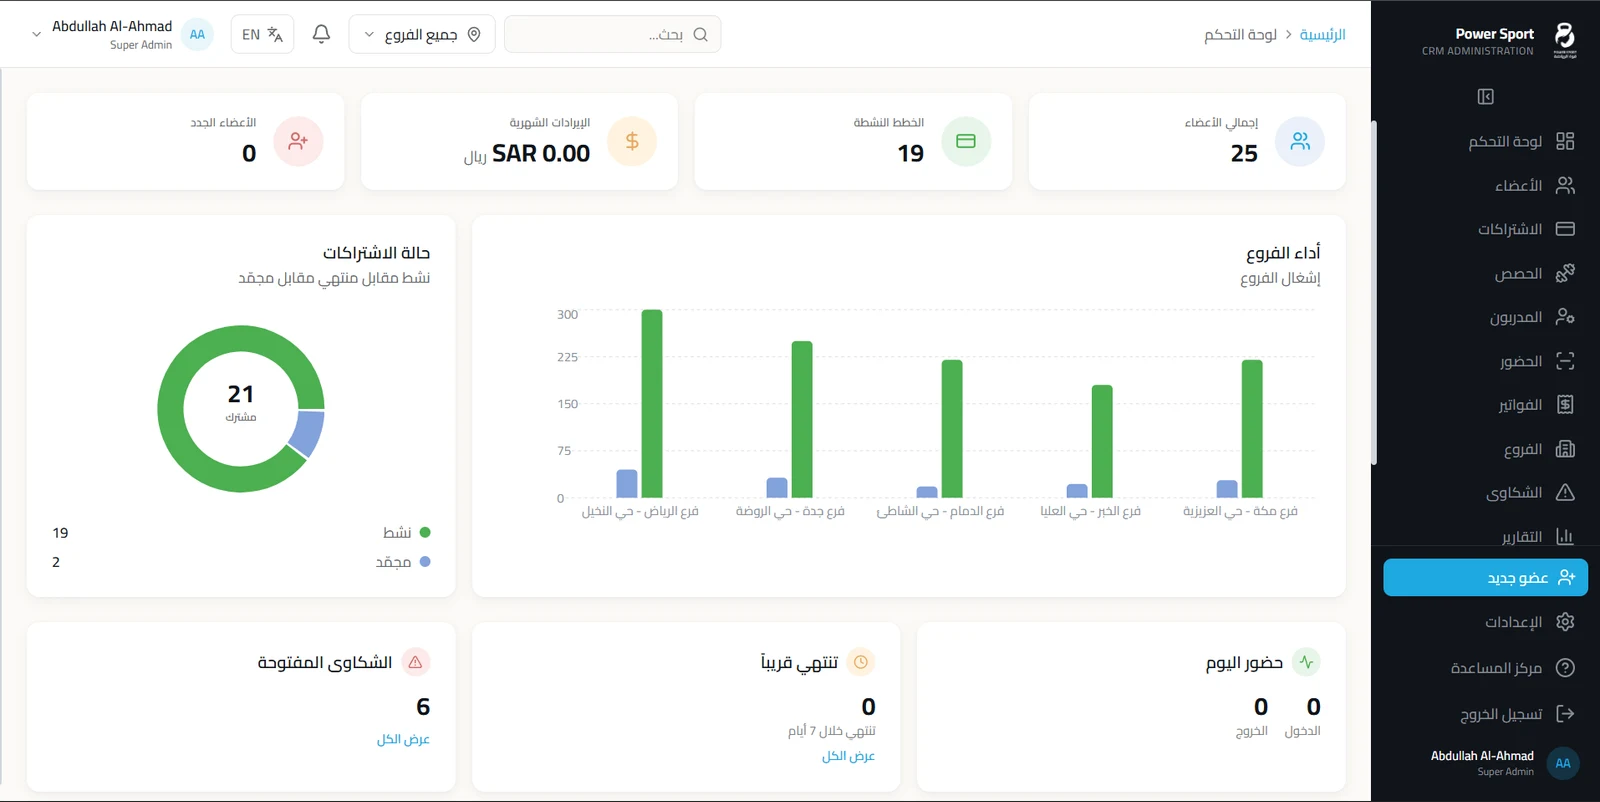Click the AA avatar in top bar
The image size is (1600, 802).
(197, 34)
